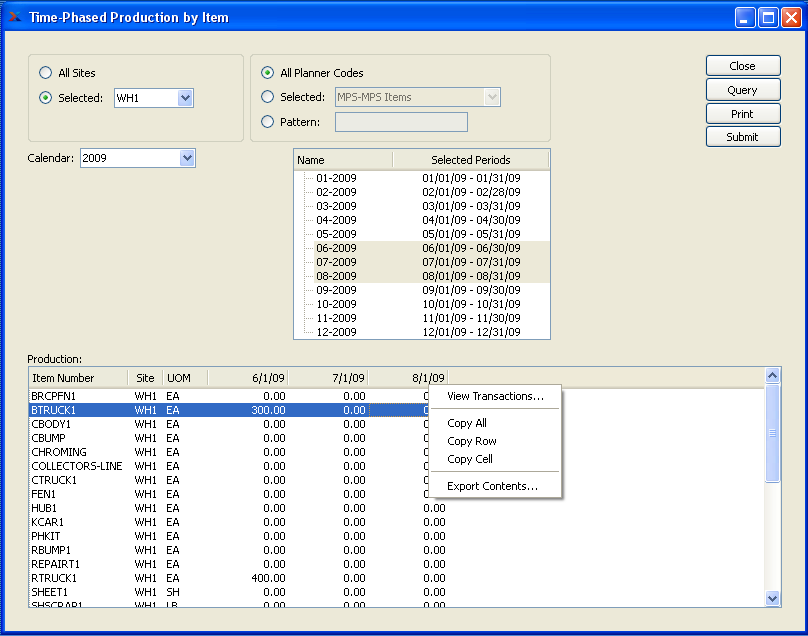This screenshot has height=636, width=808.
Task: Choose the Selected site radio button
Action: pos(45,98)
